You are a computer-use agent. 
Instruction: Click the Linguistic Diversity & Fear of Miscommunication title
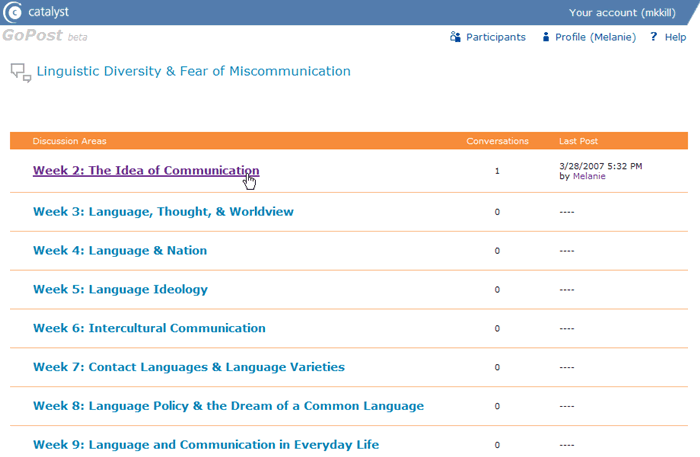[x=194, y=72]
